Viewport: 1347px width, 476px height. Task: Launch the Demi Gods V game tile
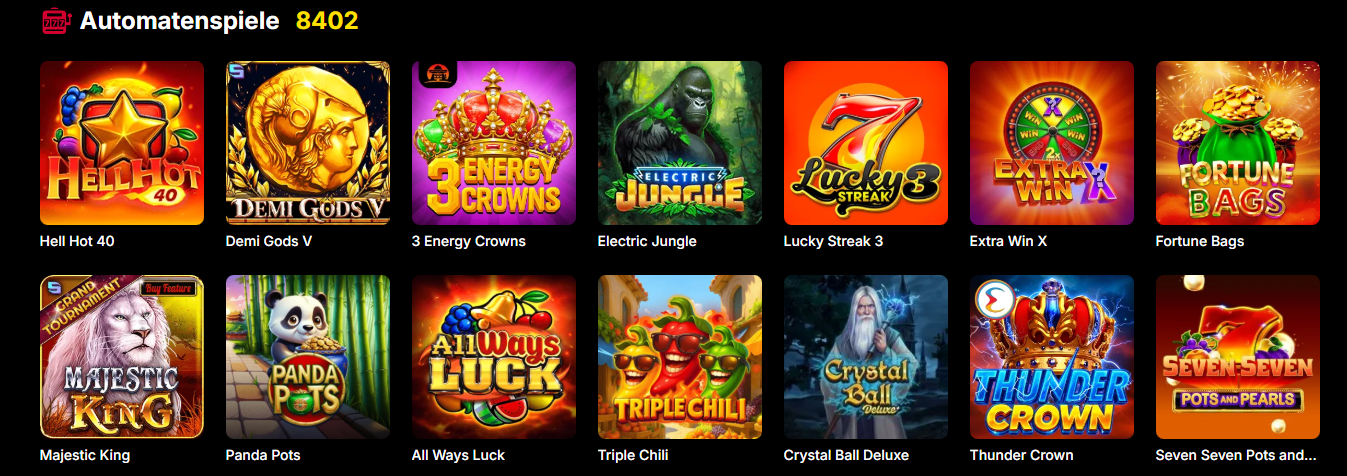click(308, 143)
